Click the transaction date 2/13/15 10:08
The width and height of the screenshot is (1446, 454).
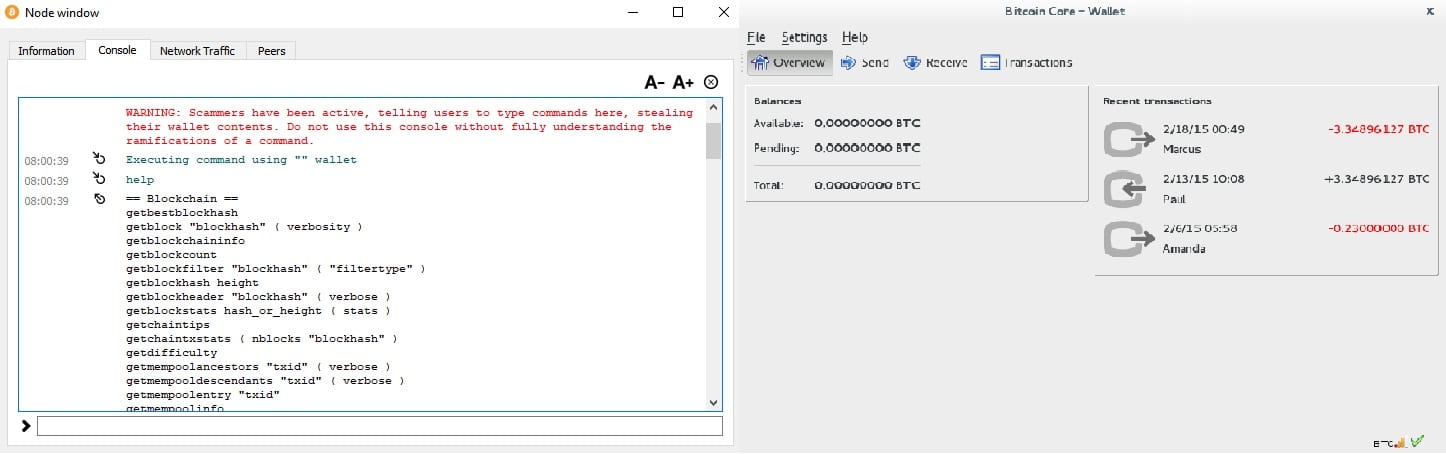pyautogui.click(x=1203, y=179)
